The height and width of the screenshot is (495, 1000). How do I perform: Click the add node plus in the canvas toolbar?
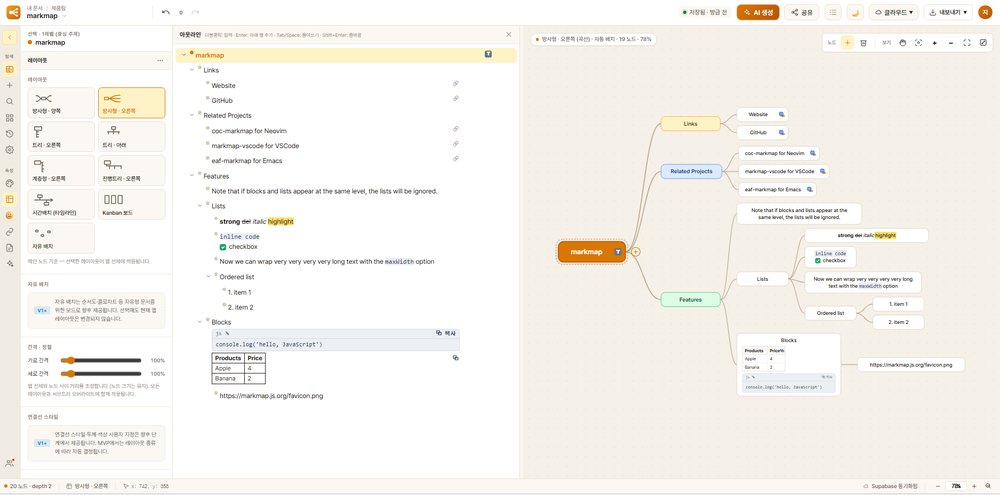click(x=848, y=43)
